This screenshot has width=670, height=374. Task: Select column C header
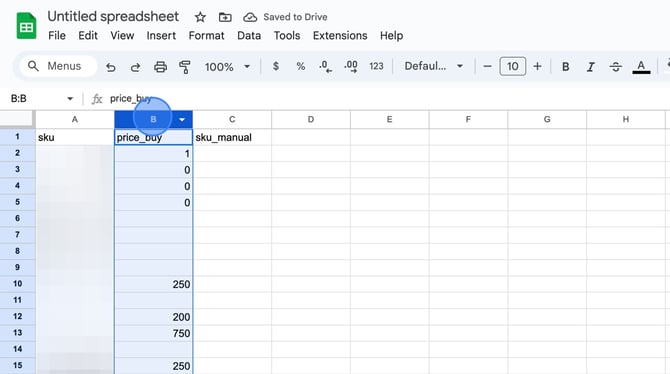pyautogui.click(x=232, y=120)
